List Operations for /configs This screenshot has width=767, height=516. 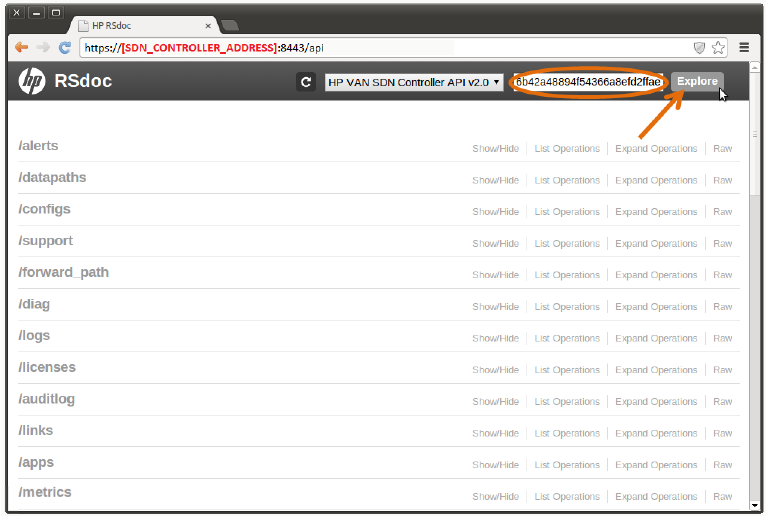point(567,212)
